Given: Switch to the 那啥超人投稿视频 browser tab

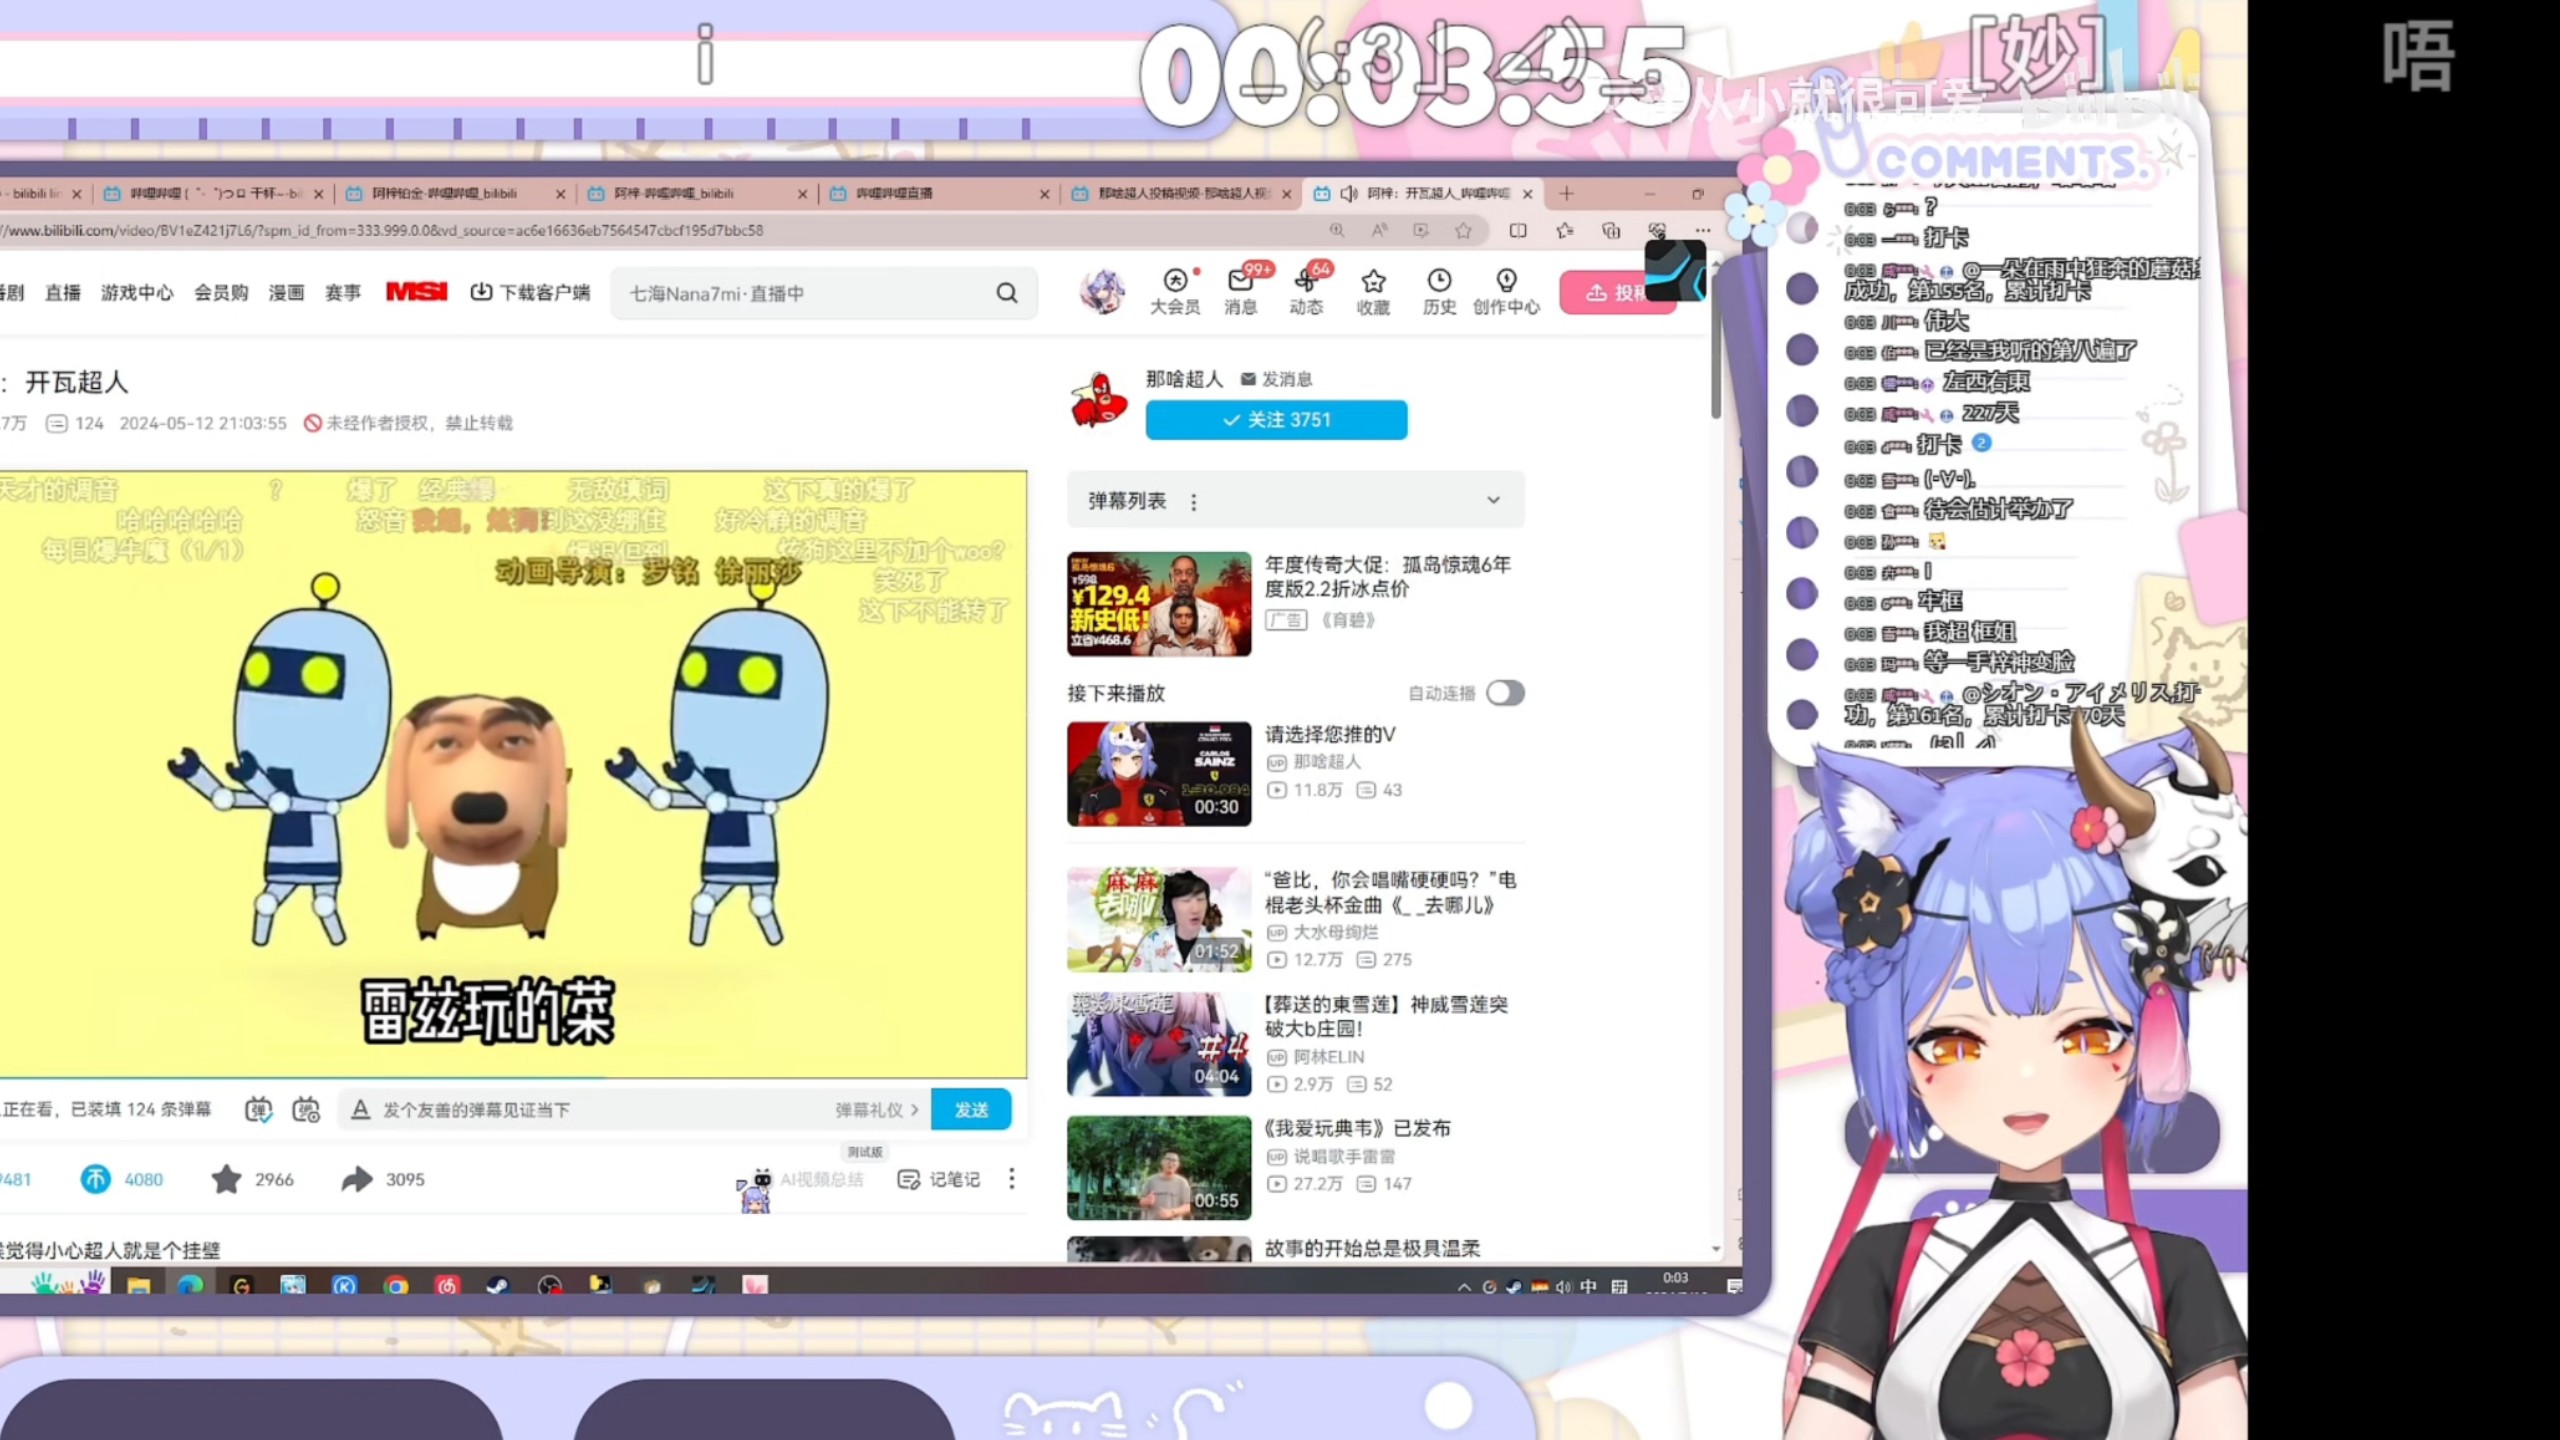Looking at the screenshot, I should [x=1182, y=193].
